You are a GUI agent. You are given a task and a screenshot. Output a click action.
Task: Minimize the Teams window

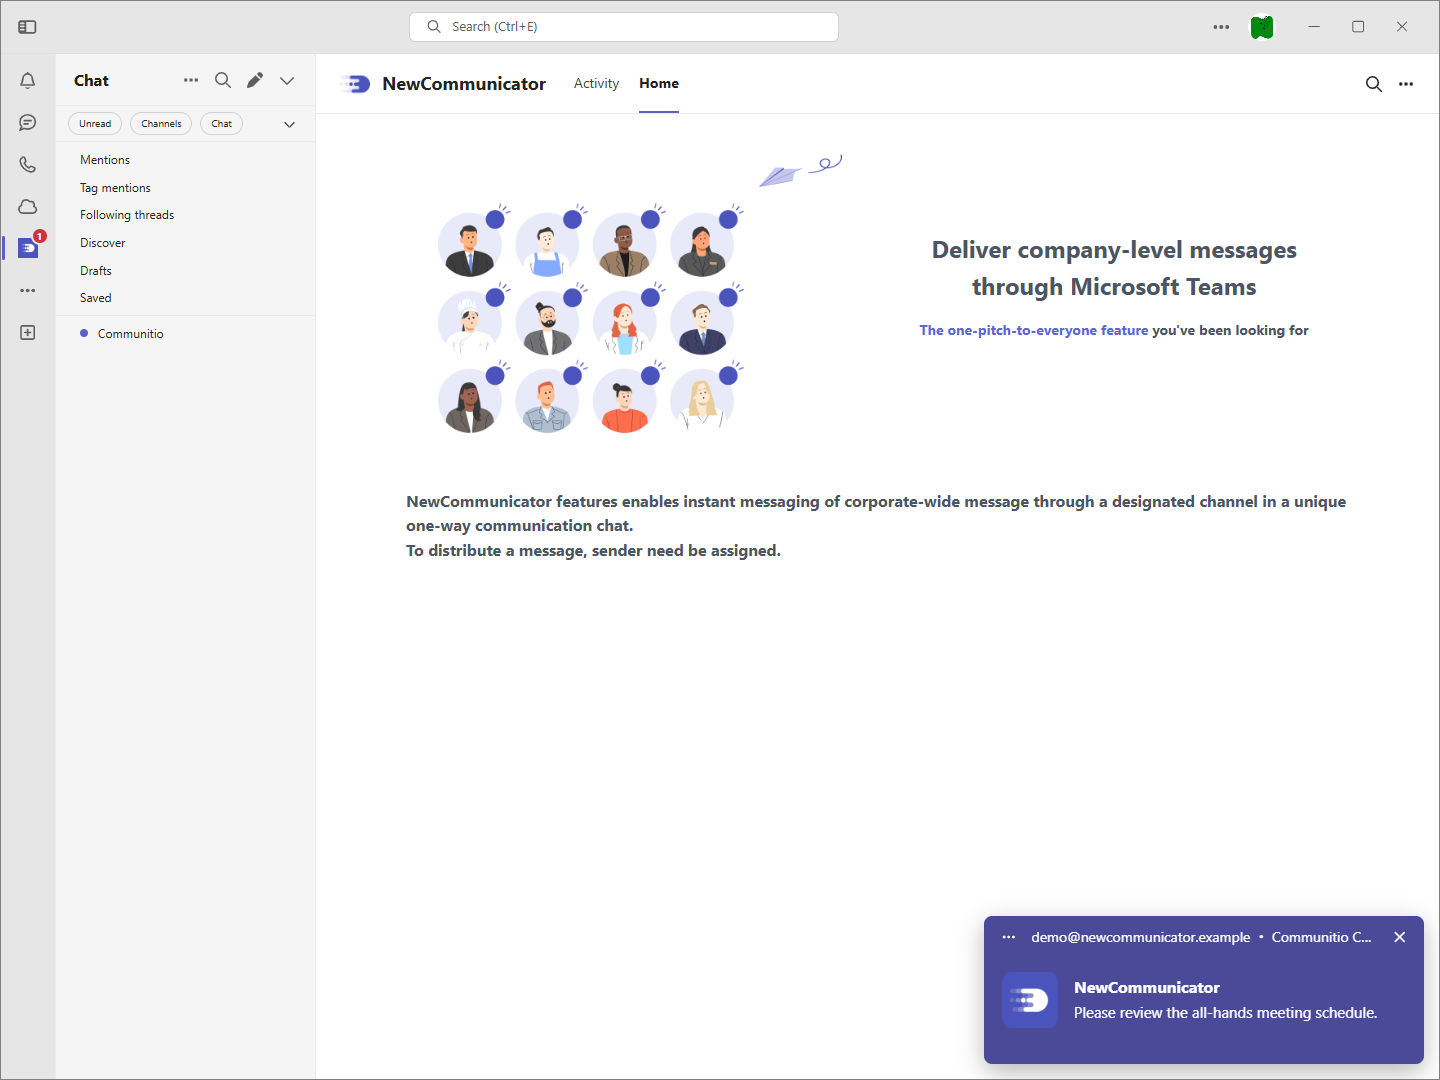coord(1314,27)
